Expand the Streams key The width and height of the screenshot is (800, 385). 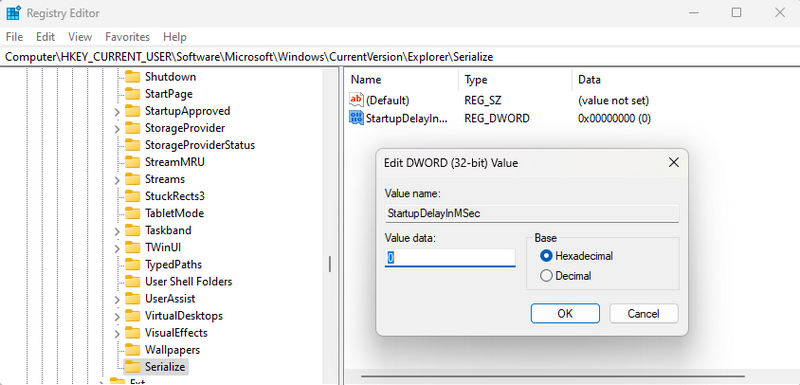tap(117, 180)
